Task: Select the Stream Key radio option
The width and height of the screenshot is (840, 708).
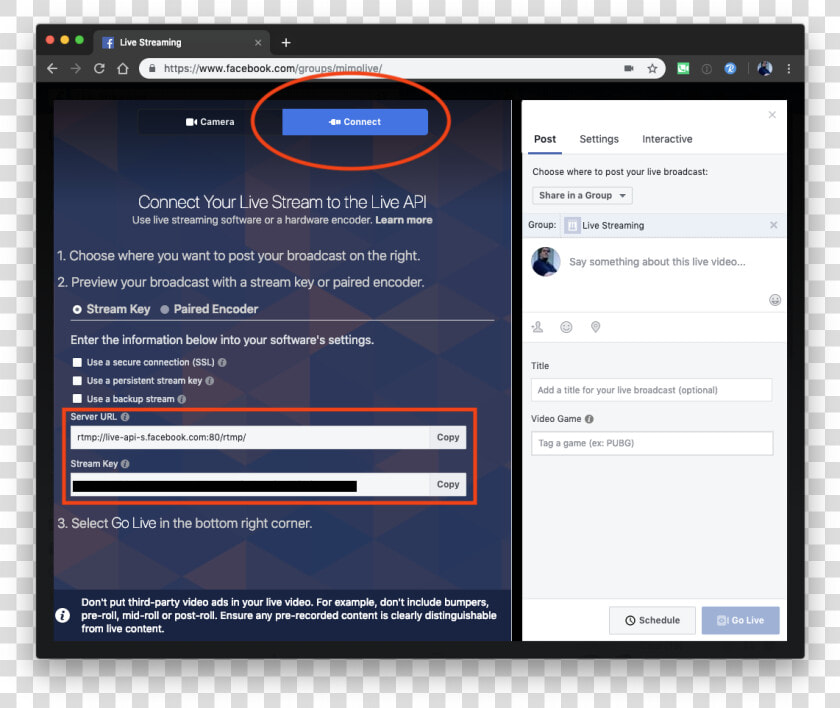Action: click(77, 310)
